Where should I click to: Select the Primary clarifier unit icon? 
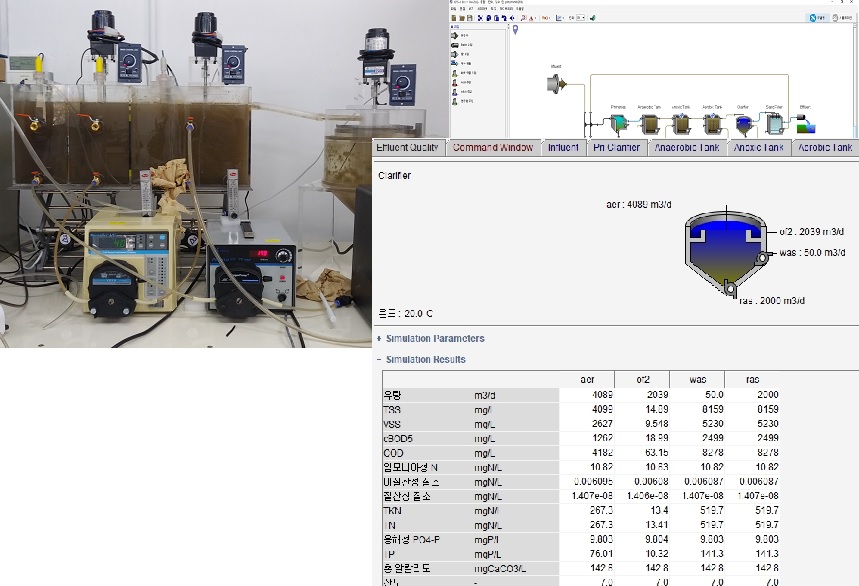click(x=618, y=124)
